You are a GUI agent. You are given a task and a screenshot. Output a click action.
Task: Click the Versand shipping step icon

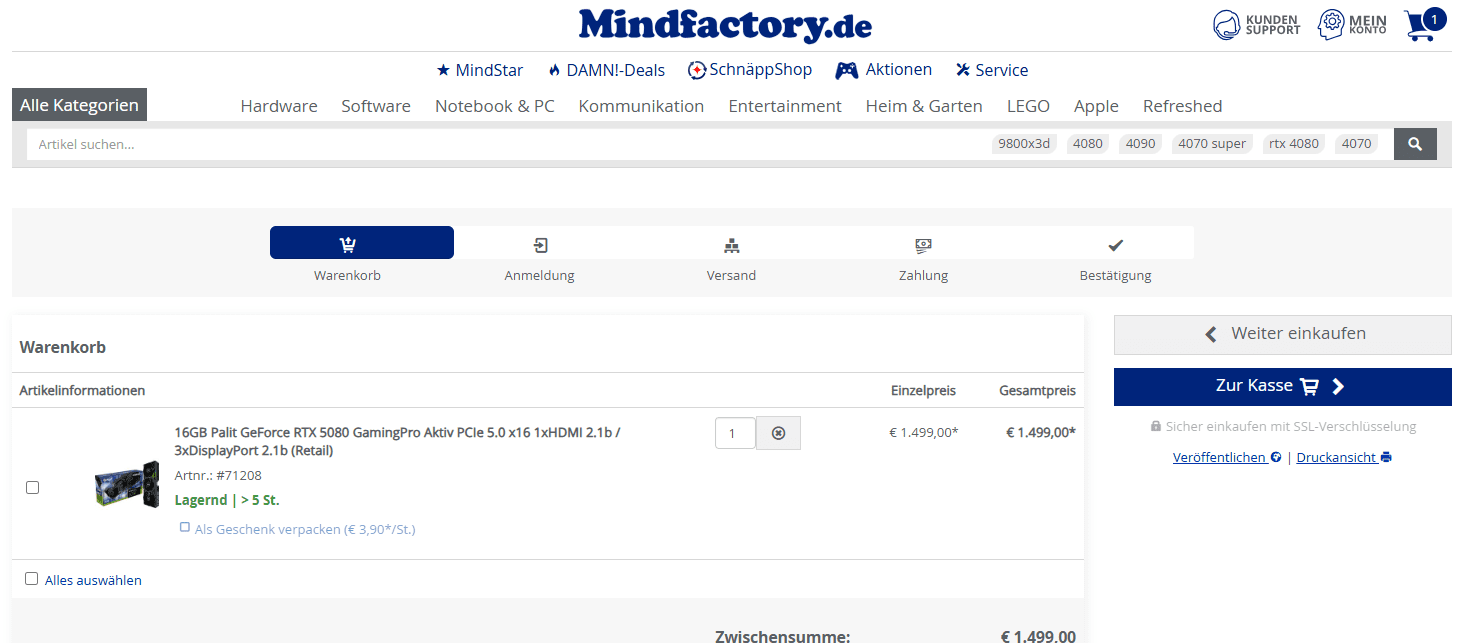[x=731, y=245]
